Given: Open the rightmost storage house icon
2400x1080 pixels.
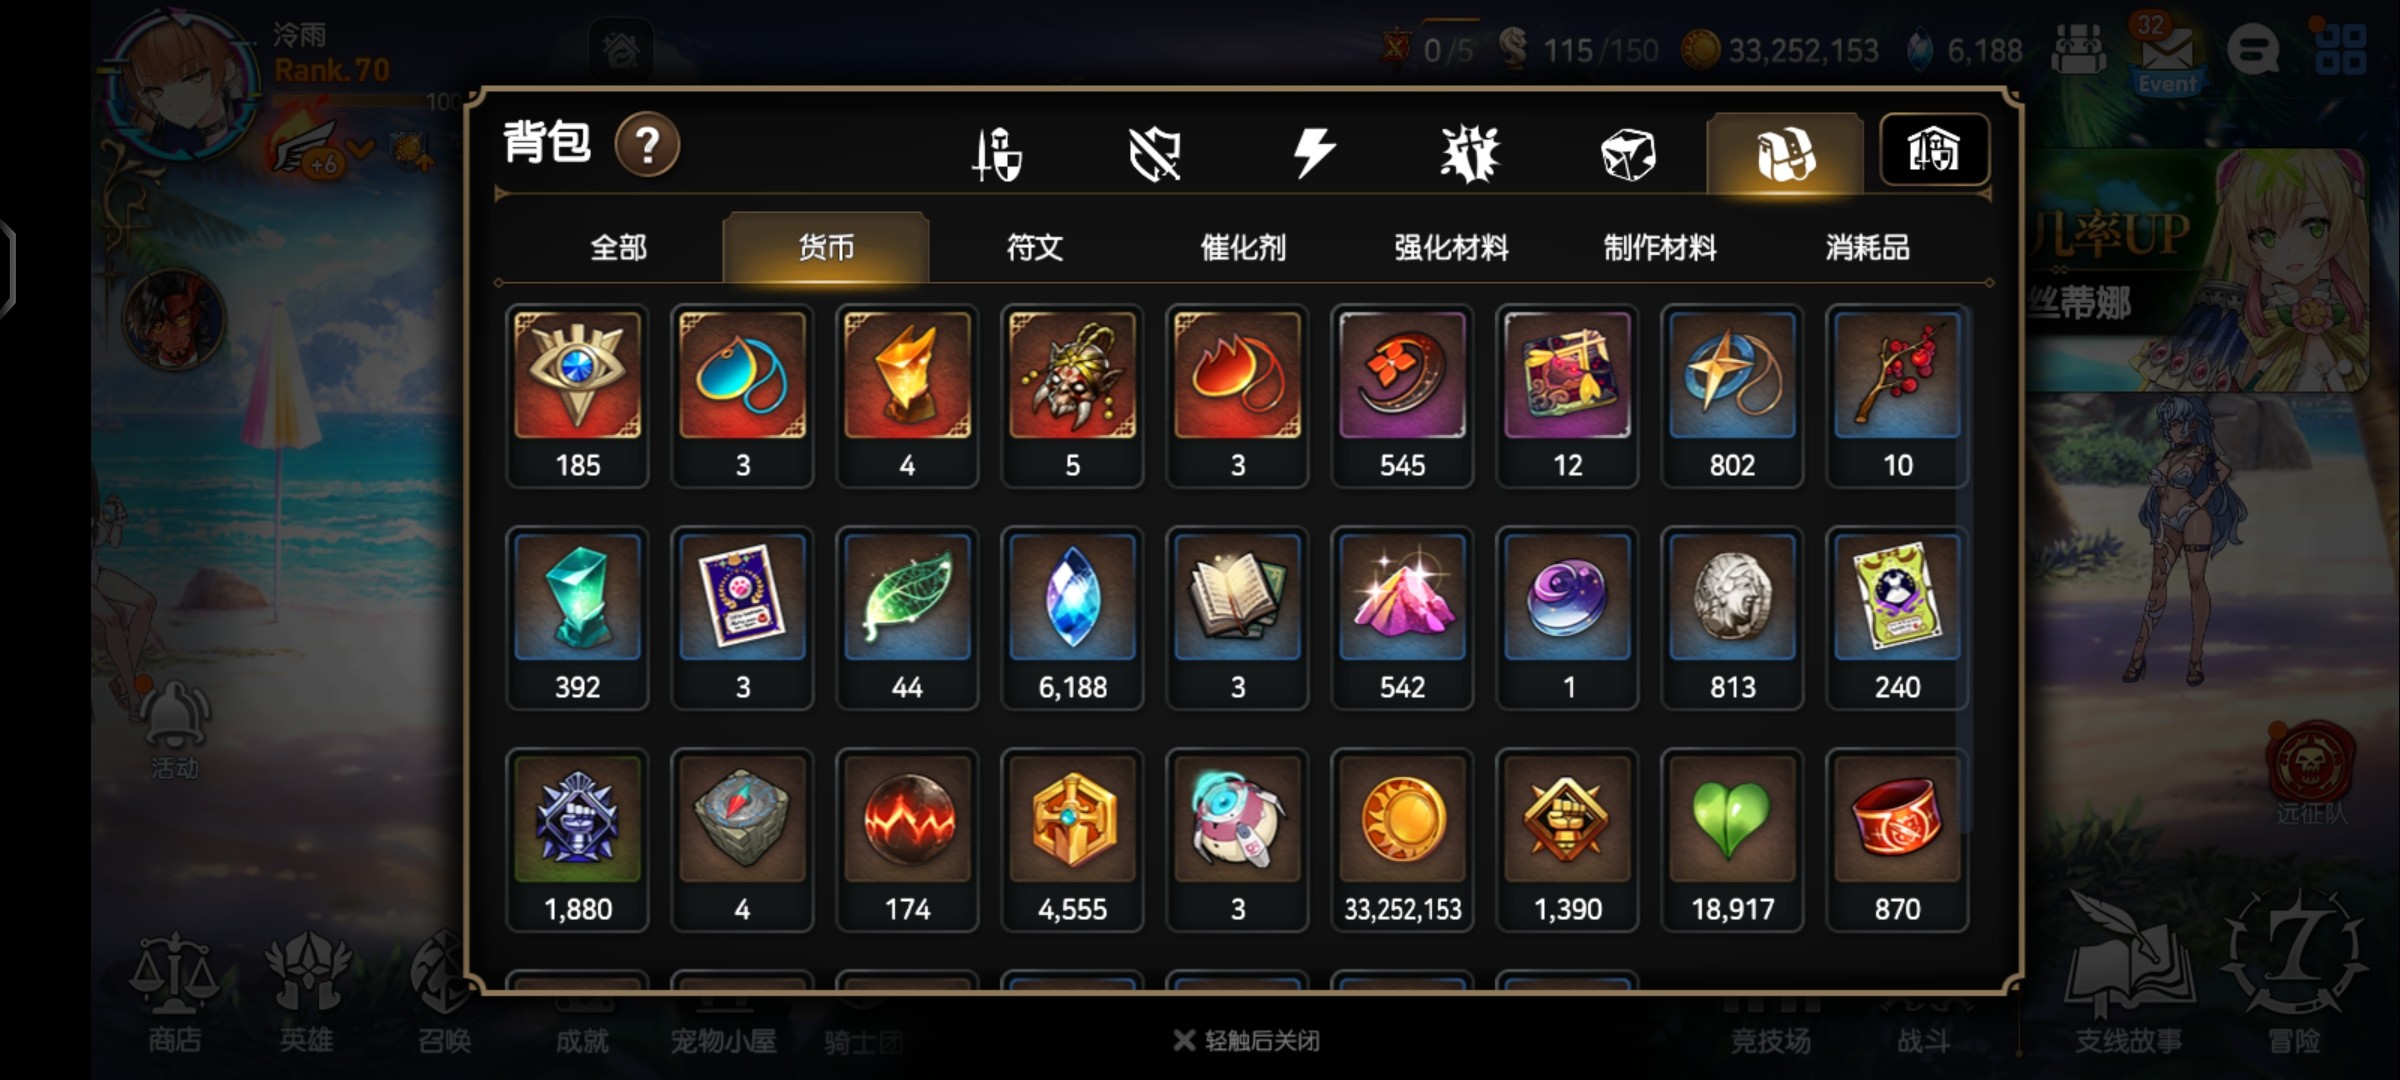Looking at the screenshot, I should 1934,151.
